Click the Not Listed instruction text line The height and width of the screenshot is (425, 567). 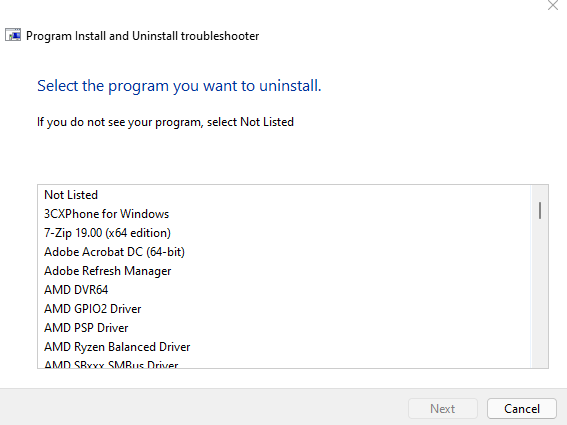(165, 122)
